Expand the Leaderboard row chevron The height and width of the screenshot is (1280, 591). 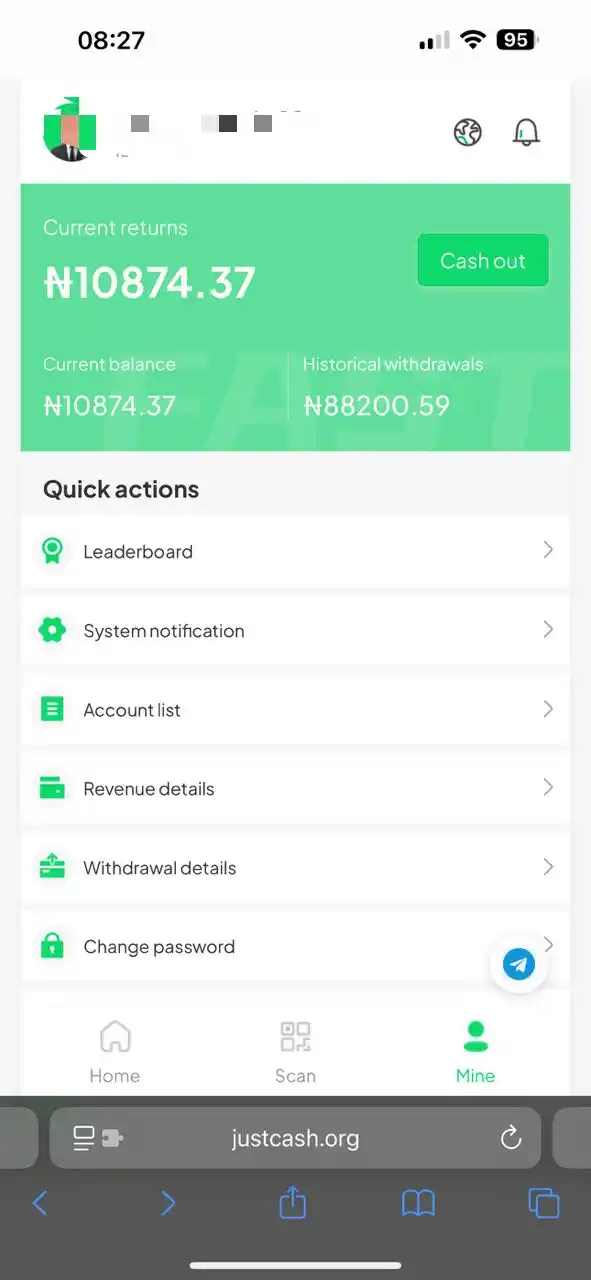coord(547,550)
